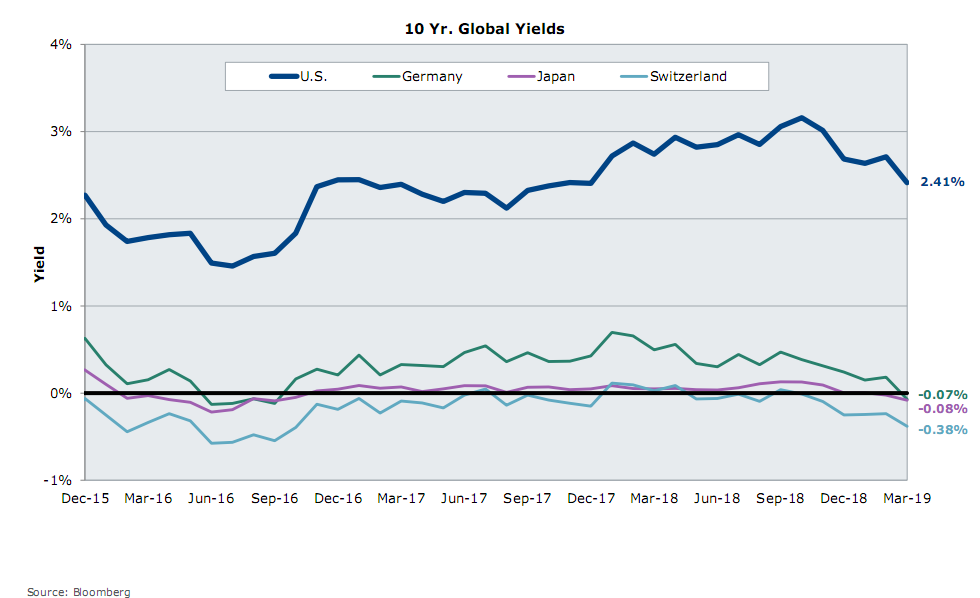Click the -0.38% Switzerland end value label

click(942, 429)
